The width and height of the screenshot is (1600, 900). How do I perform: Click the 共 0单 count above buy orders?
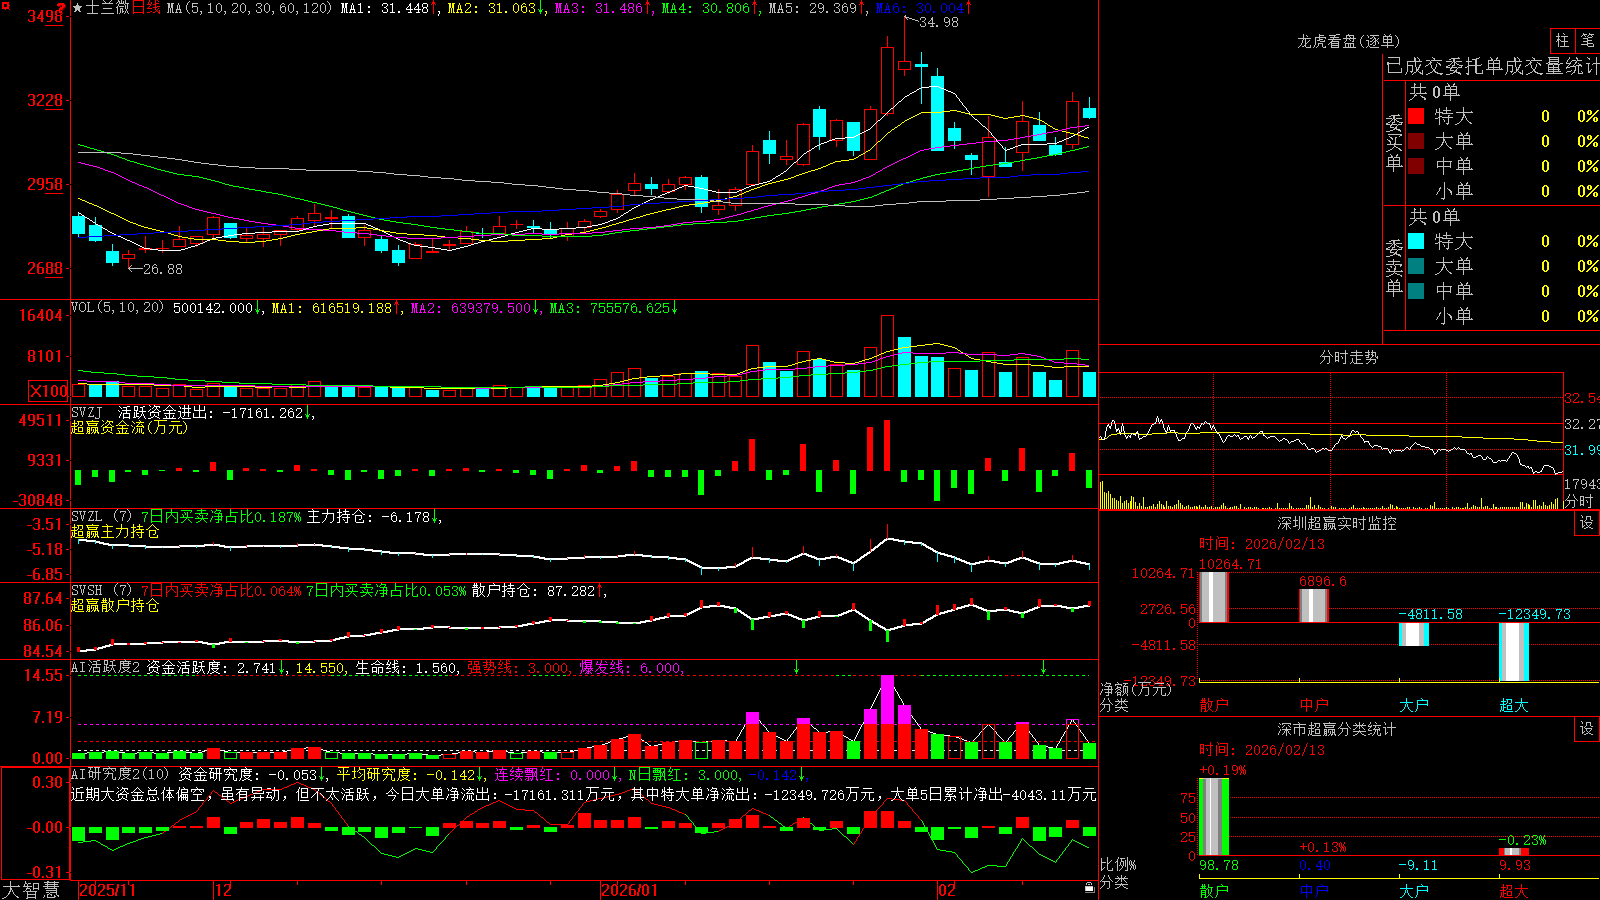pos(1434,92)
